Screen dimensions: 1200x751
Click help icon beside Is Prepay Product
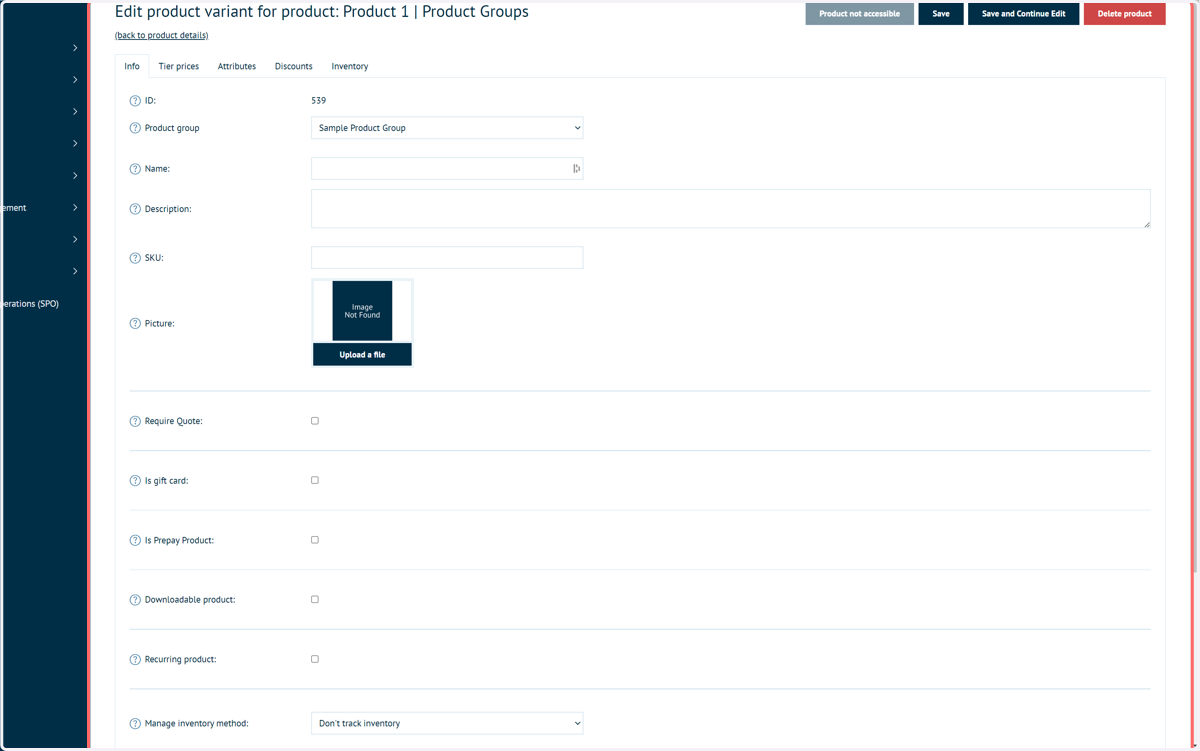(135, 541)
